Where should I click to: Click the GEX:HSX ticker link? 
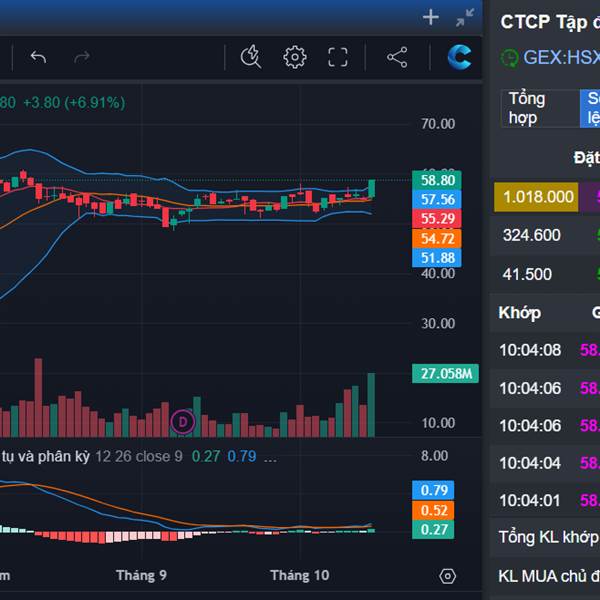[x=561, y=58]
